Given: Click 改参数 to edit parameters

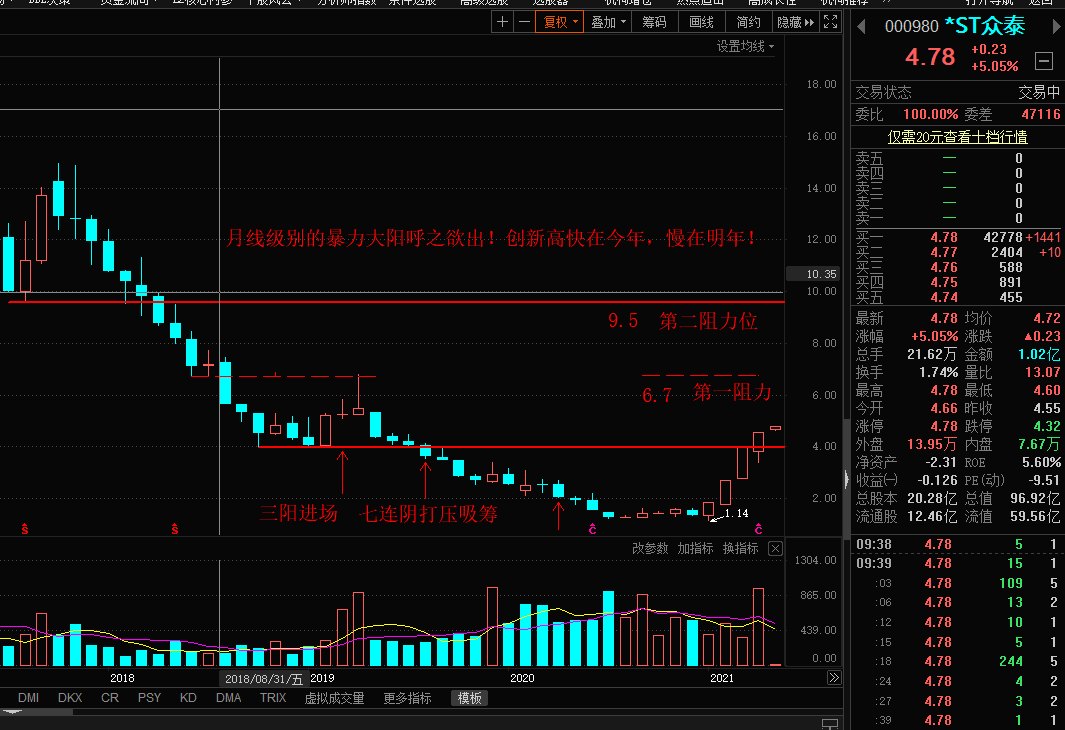Looking at the screenshot, I should pos(650,548).
